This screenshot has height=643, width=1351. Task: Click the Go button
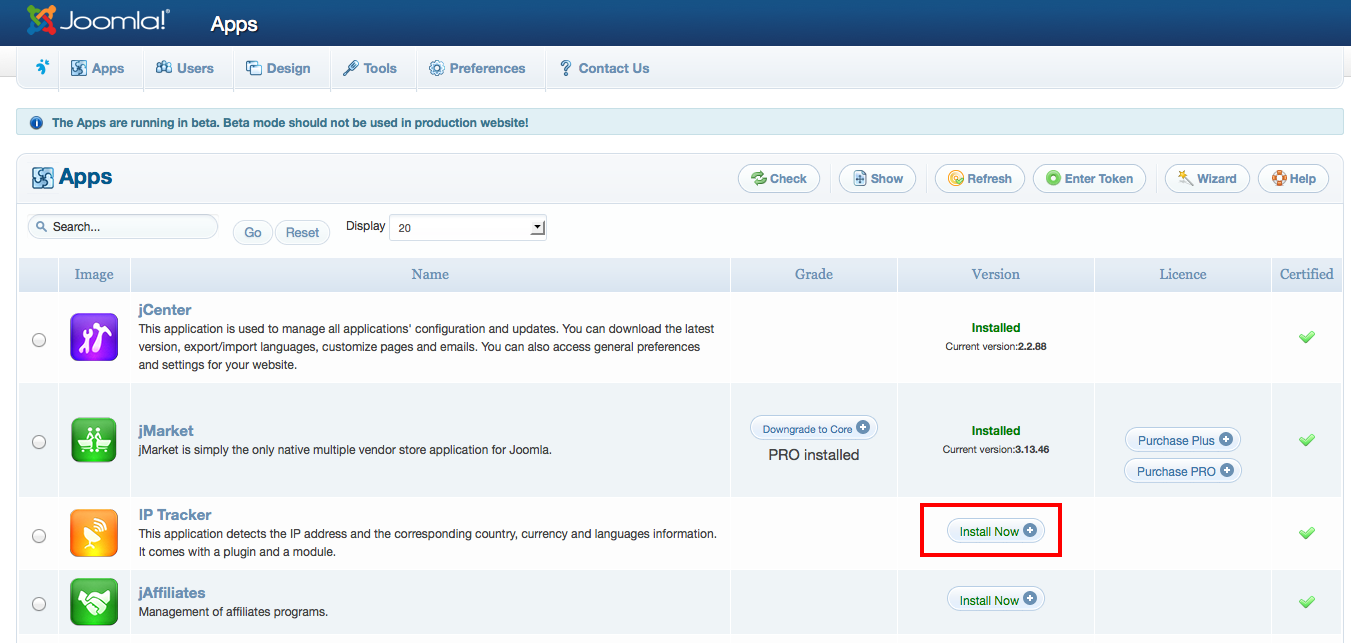click(253, 232)
